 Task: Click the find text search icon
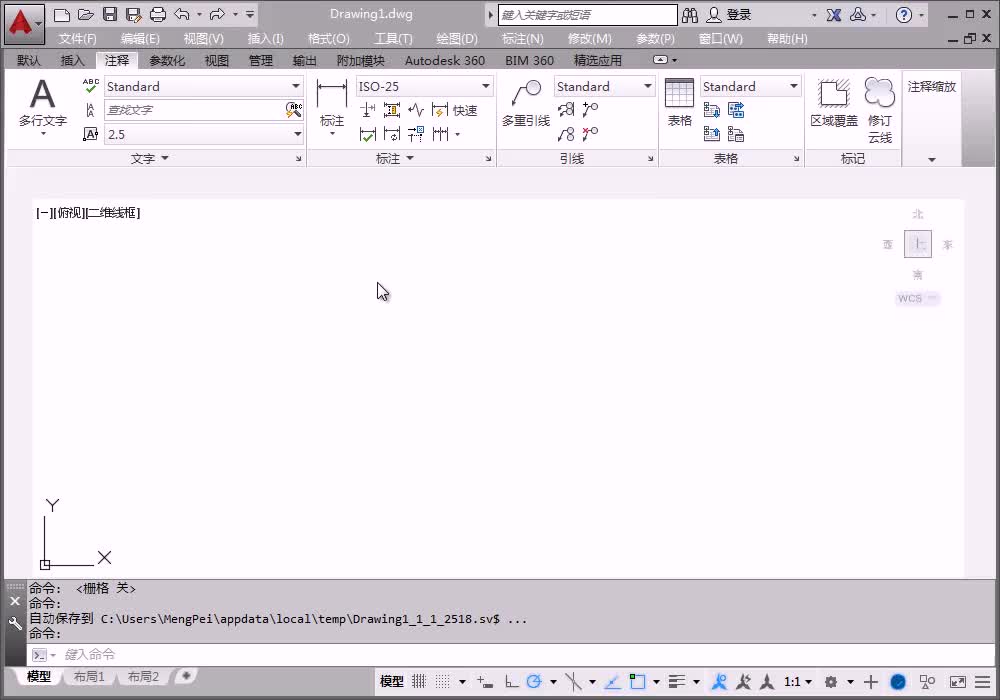293,110
